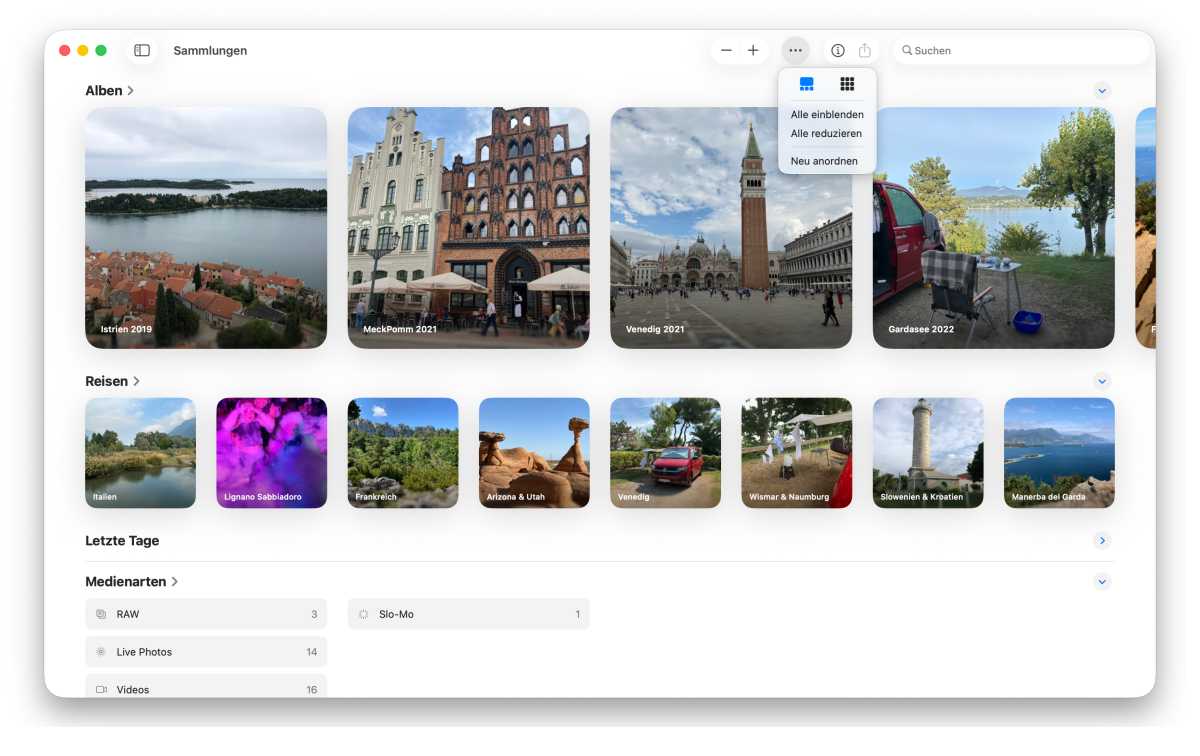1200x756 pixels.
Task: Click the share icon in toolbar
Action: 865,50
